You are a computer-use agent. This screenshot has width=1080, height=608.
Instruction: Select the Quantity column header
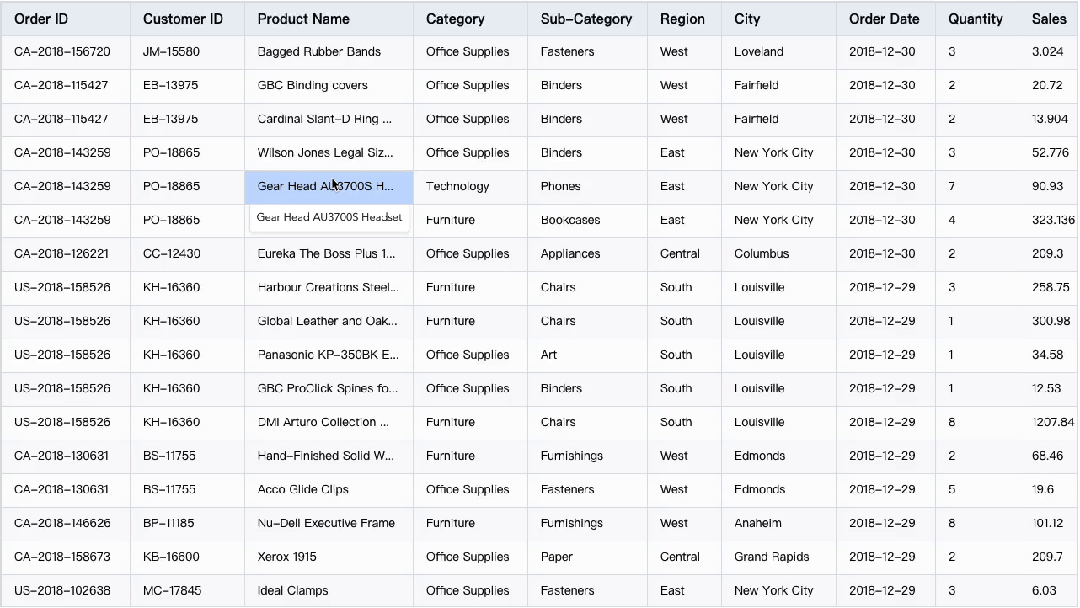(x=975, y=19)
